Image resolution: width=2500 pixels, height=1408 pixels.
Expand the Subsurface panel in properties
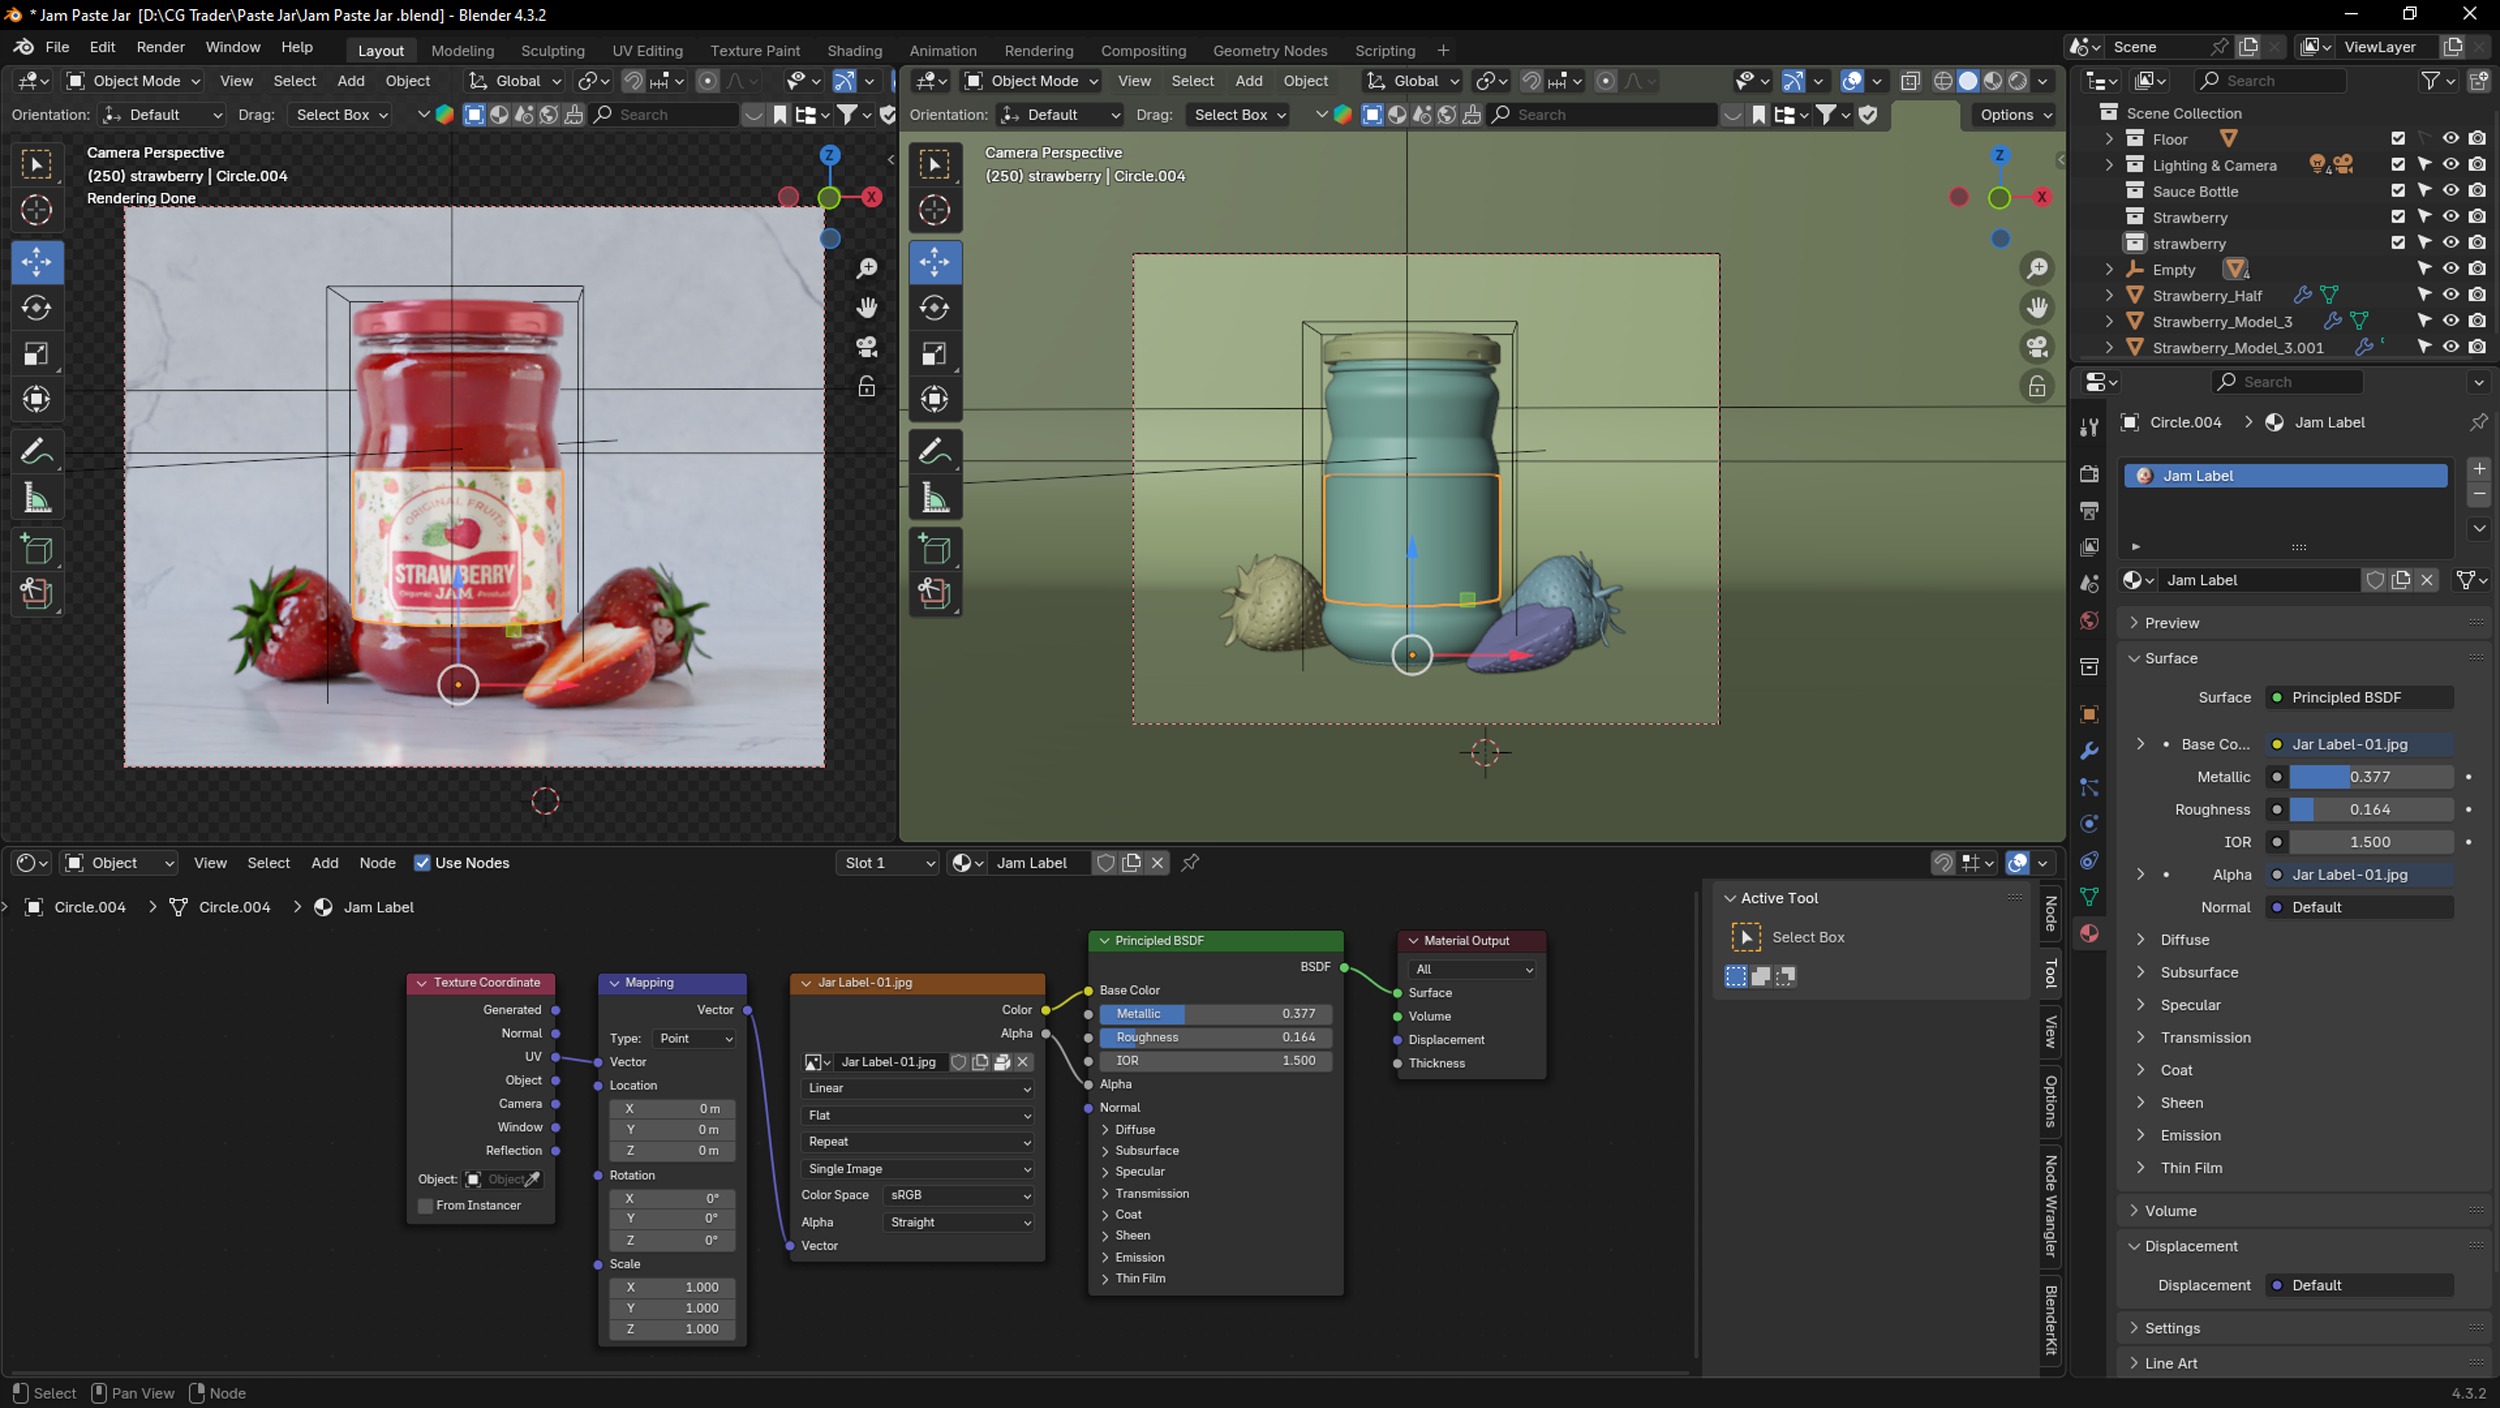click(2199, 973)
